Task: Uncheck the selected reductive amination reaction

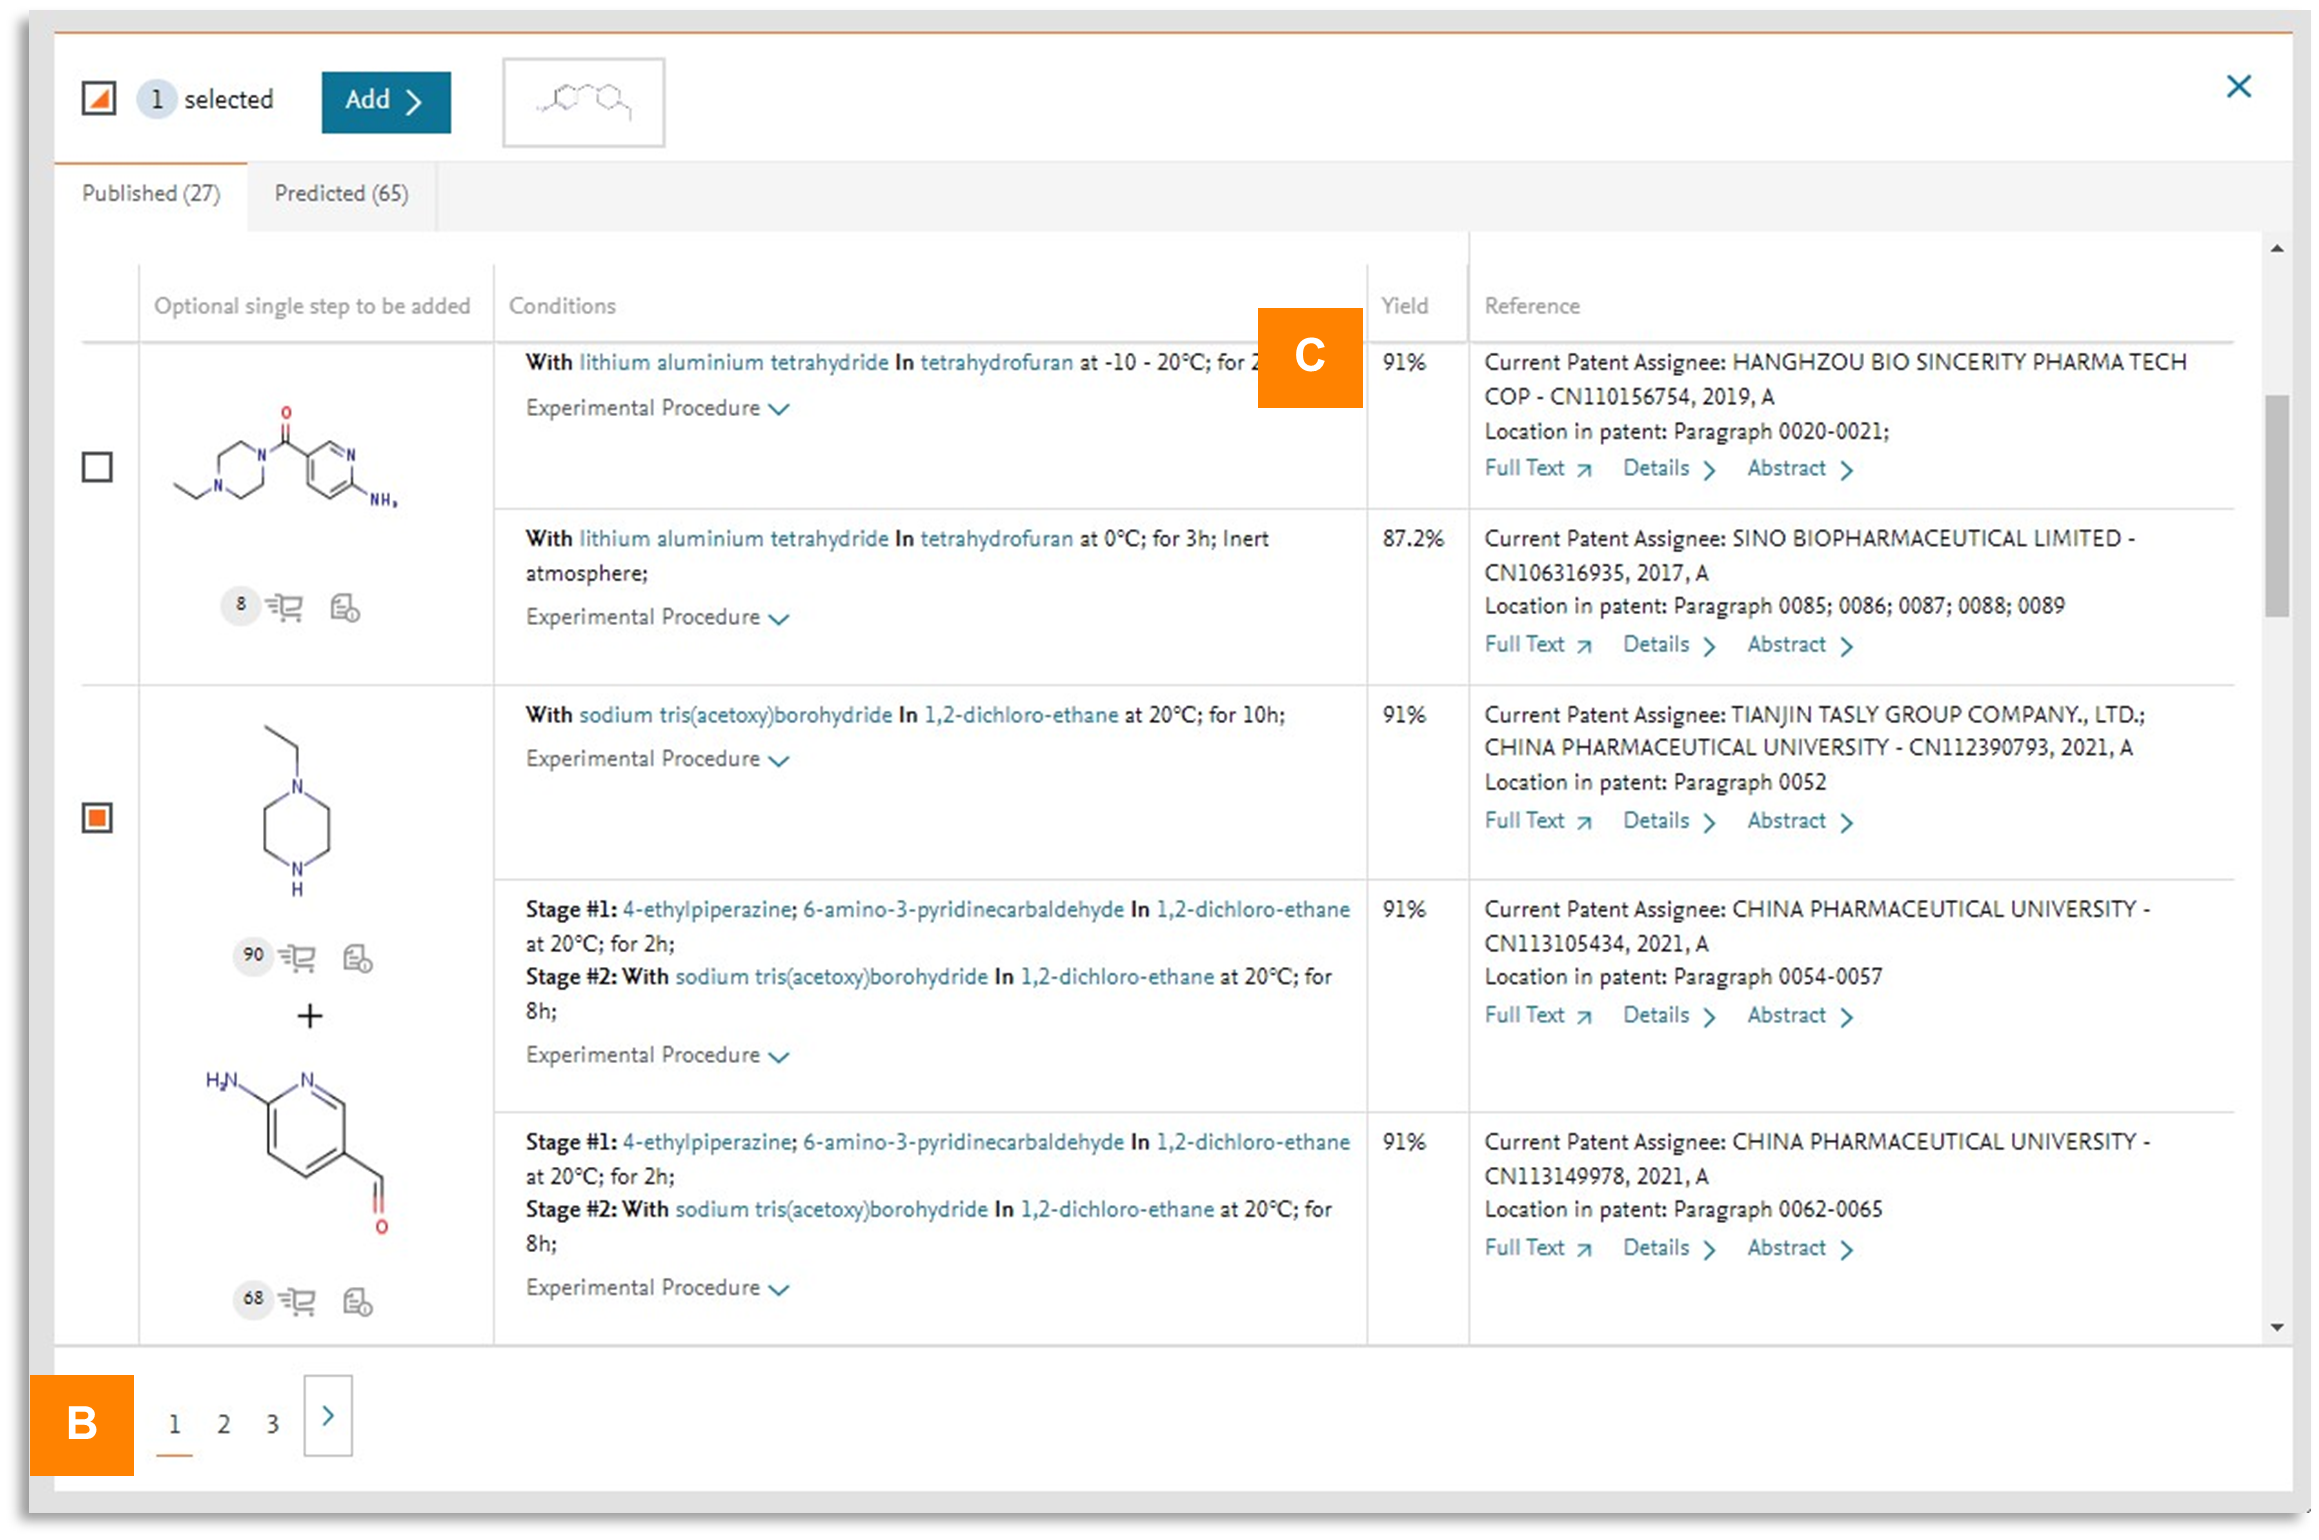Action: coord(97,818)
